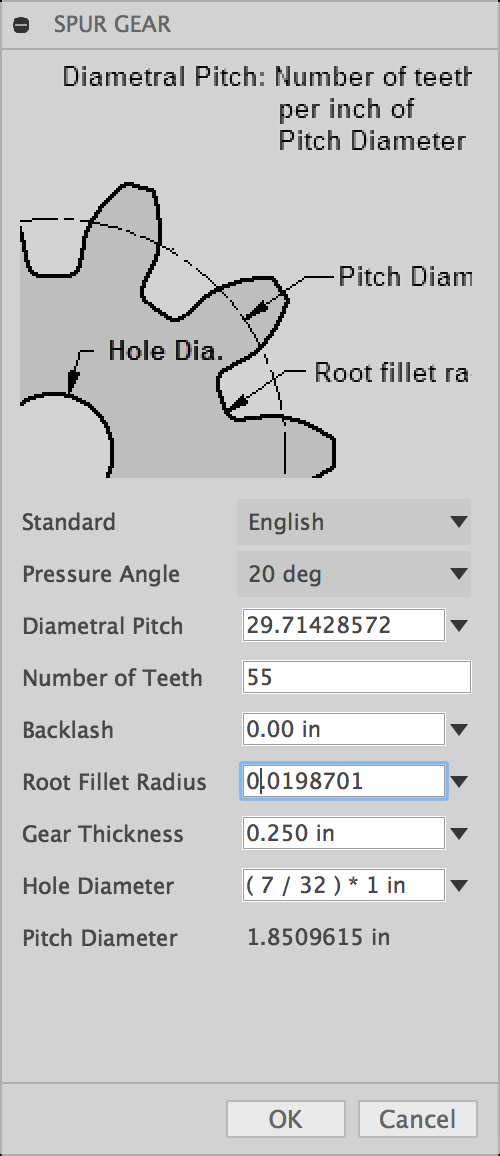Click the Pitch Diameter value 1.8509615 in
Screen dimensions: 500x1156
(319, 938)
